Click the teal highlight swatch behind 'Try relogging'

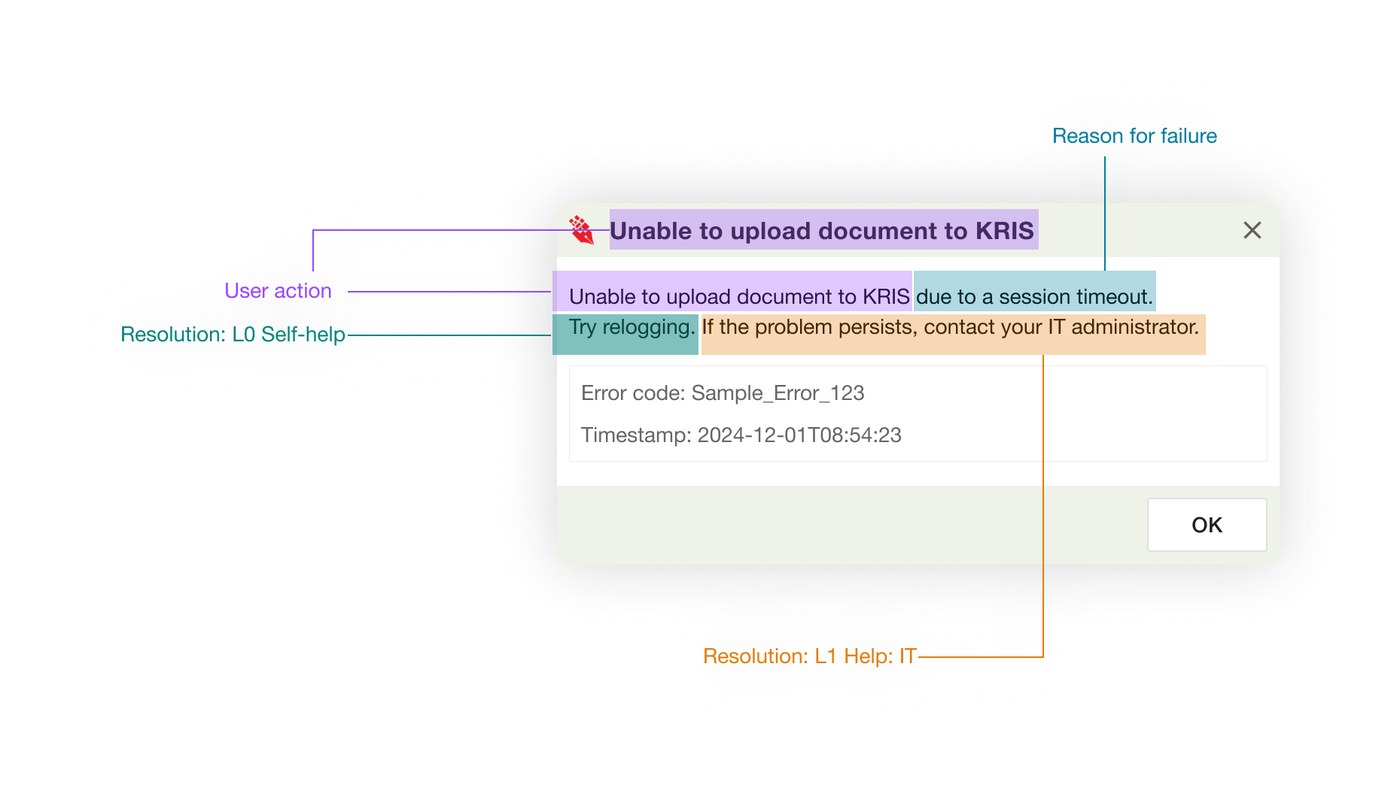[625, 335]
